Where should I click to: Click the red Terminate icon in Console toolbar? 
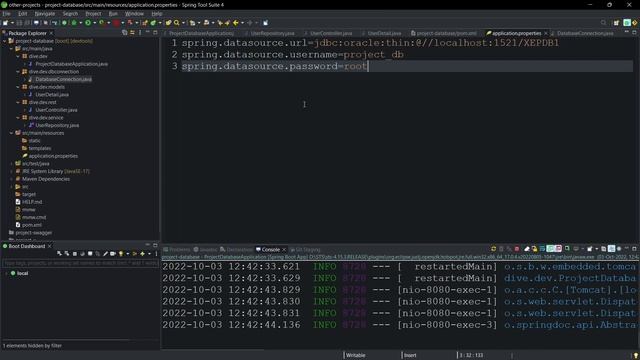click(x=517, y=249)
